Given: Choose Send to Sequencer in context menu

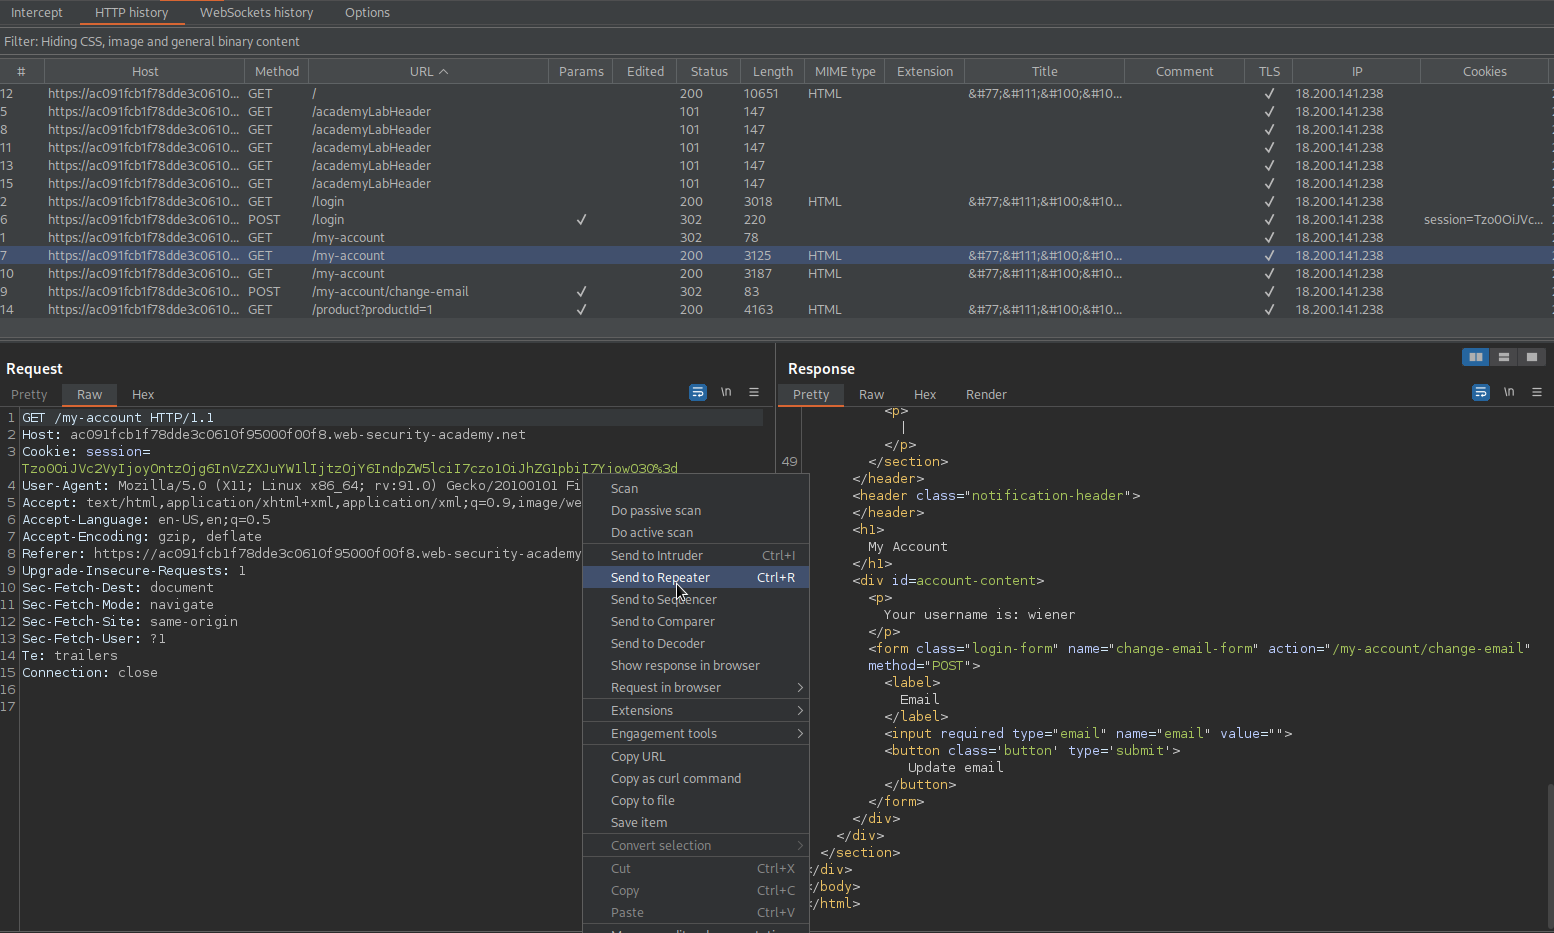Looking at the screenshot, I should pyautogui.click(x=696, y=600).
